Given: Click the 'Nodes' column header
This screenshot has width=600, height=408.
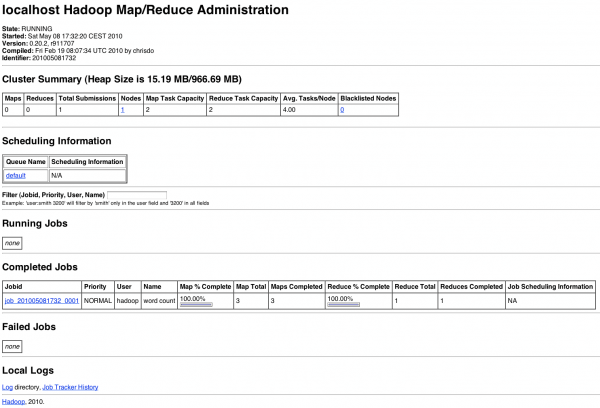Looking at the screenshot, I should coord(131,98).
